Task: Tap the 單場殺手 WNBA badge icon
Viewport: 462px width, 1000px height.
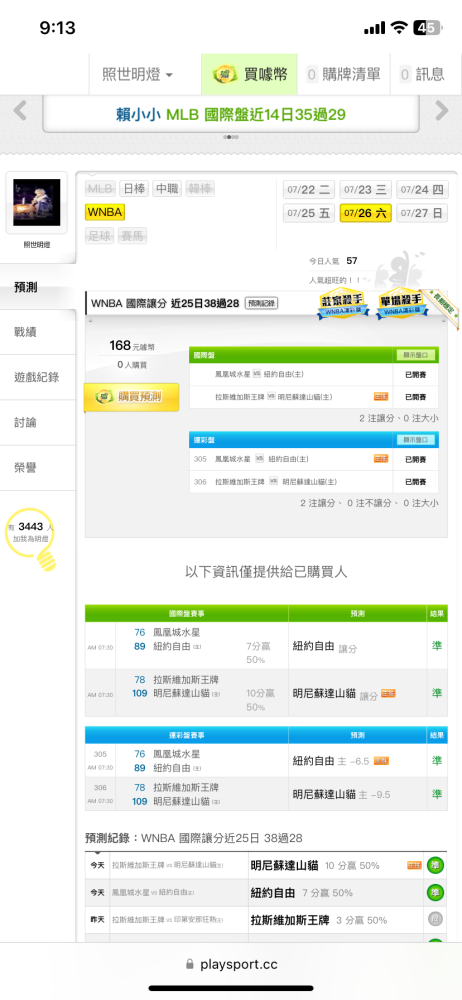Action: coord(401,305)
